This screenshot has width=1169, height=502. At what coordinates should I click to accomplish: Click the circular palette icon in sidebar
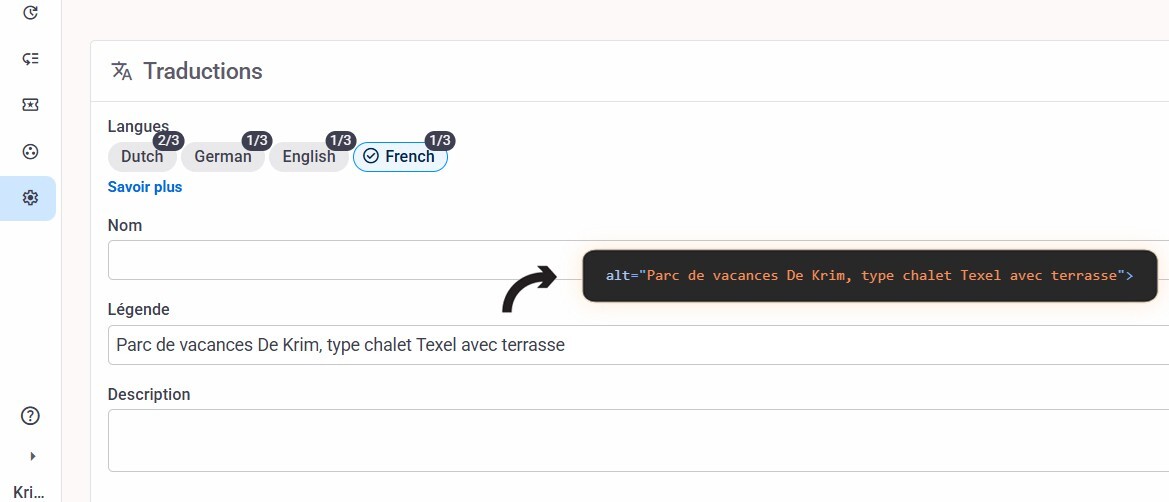(x=30, y=152)
